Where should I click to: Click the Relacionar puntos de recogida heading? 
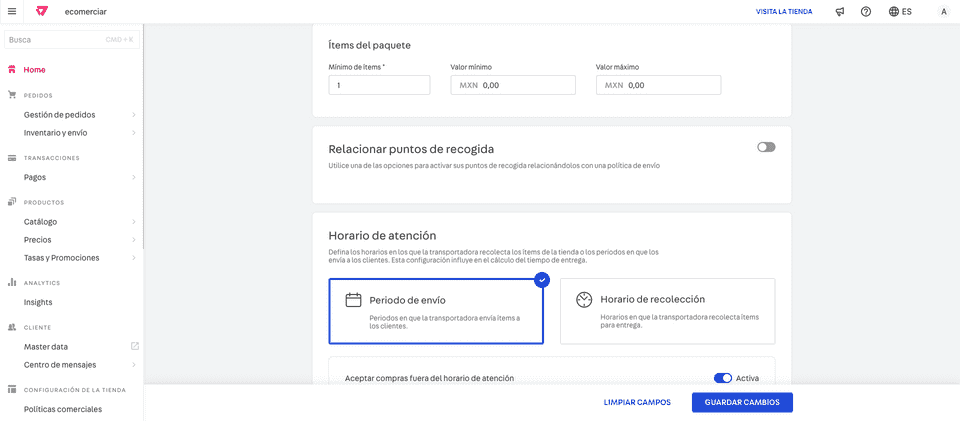[411, 149]
